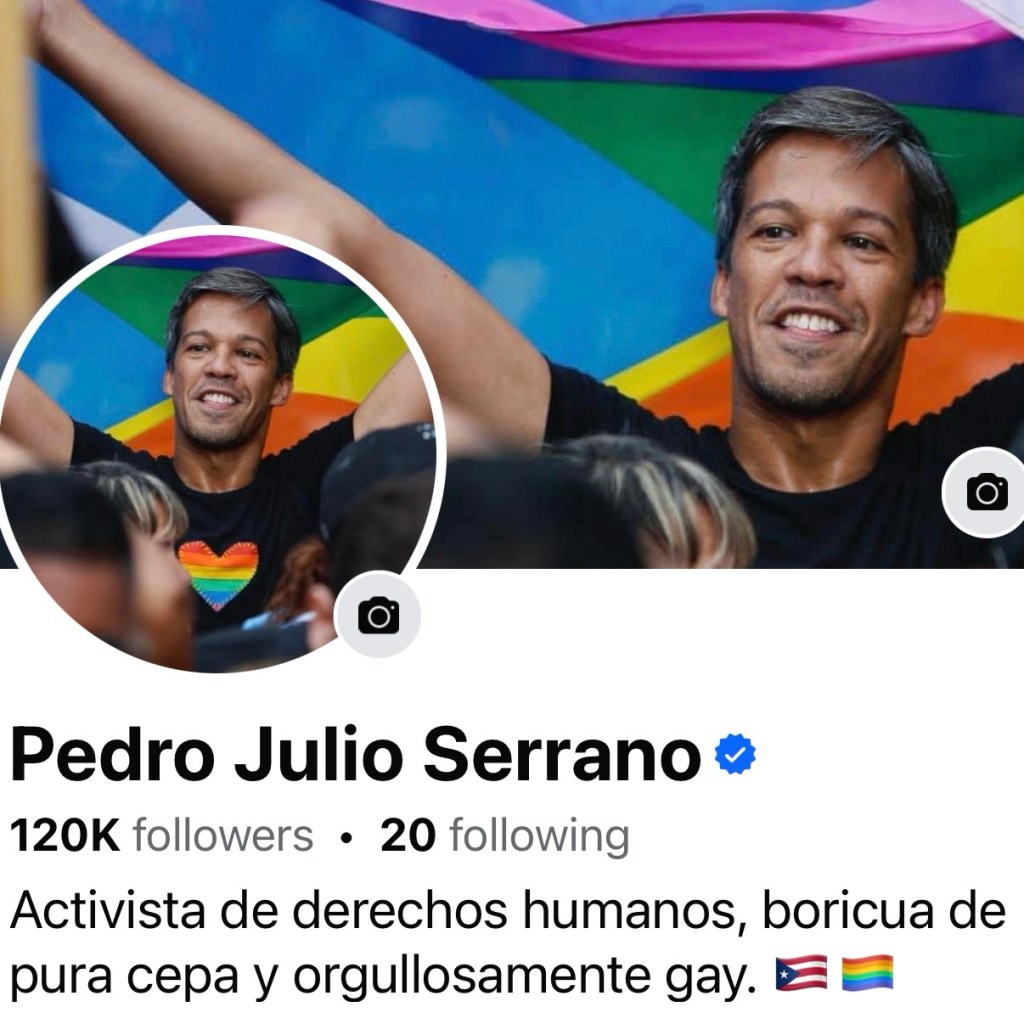The image size is (1024, 1024).
Task: Click the word "followers"
Action: coord(223,835)
